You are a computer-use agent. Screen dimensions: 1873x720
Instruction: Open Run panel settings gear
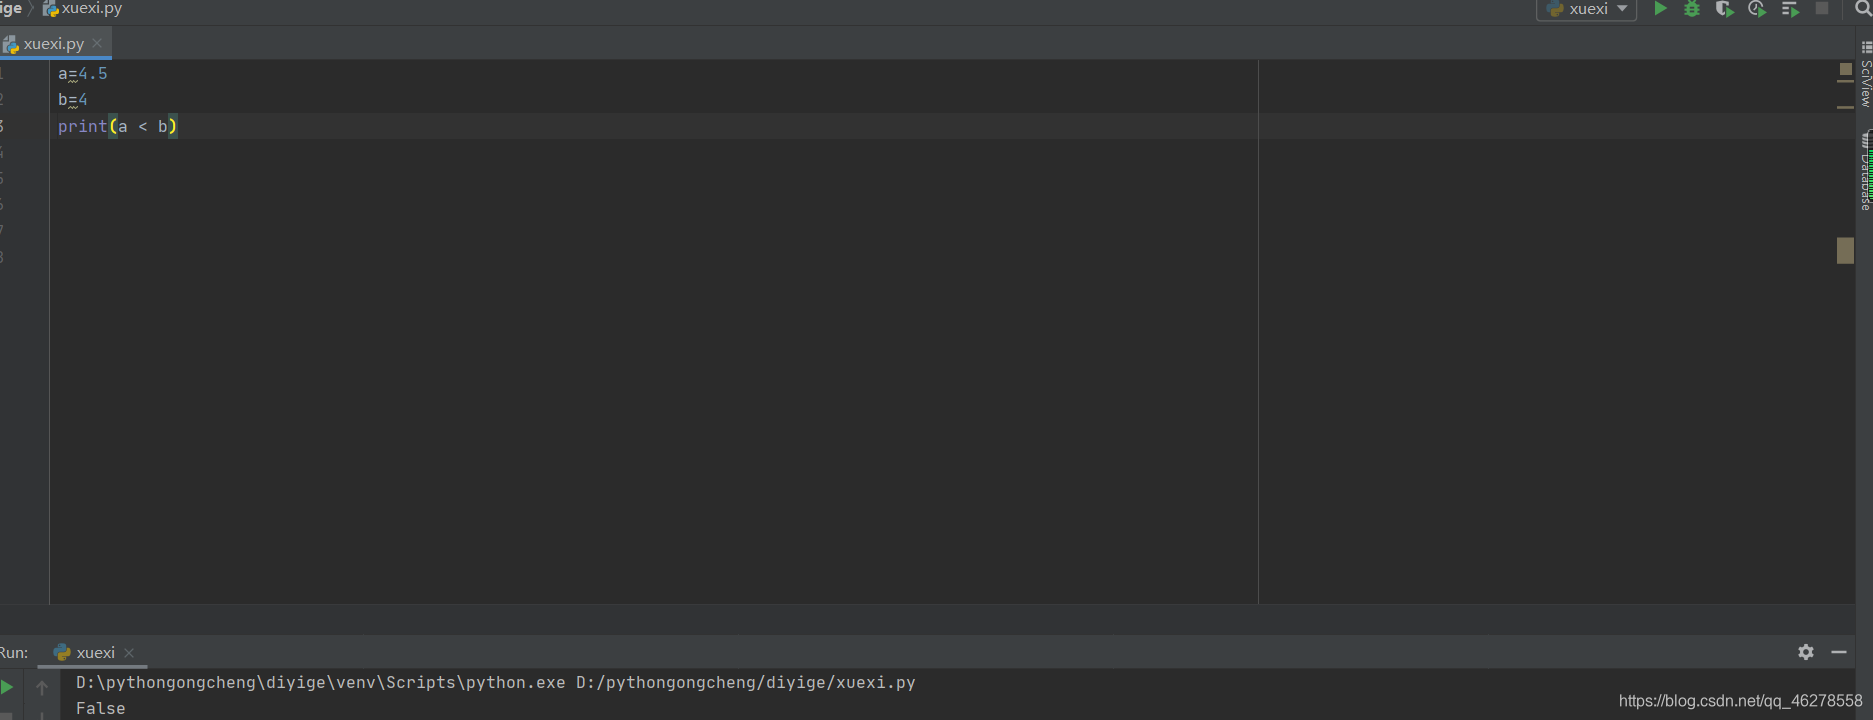pos(1806,652)
